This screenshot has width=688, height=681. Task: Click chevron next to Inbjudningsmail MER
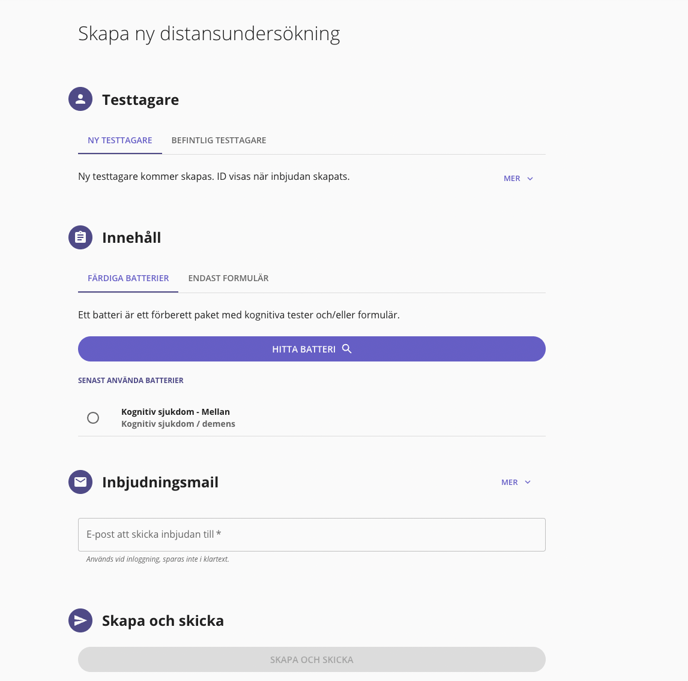(528, 482)
